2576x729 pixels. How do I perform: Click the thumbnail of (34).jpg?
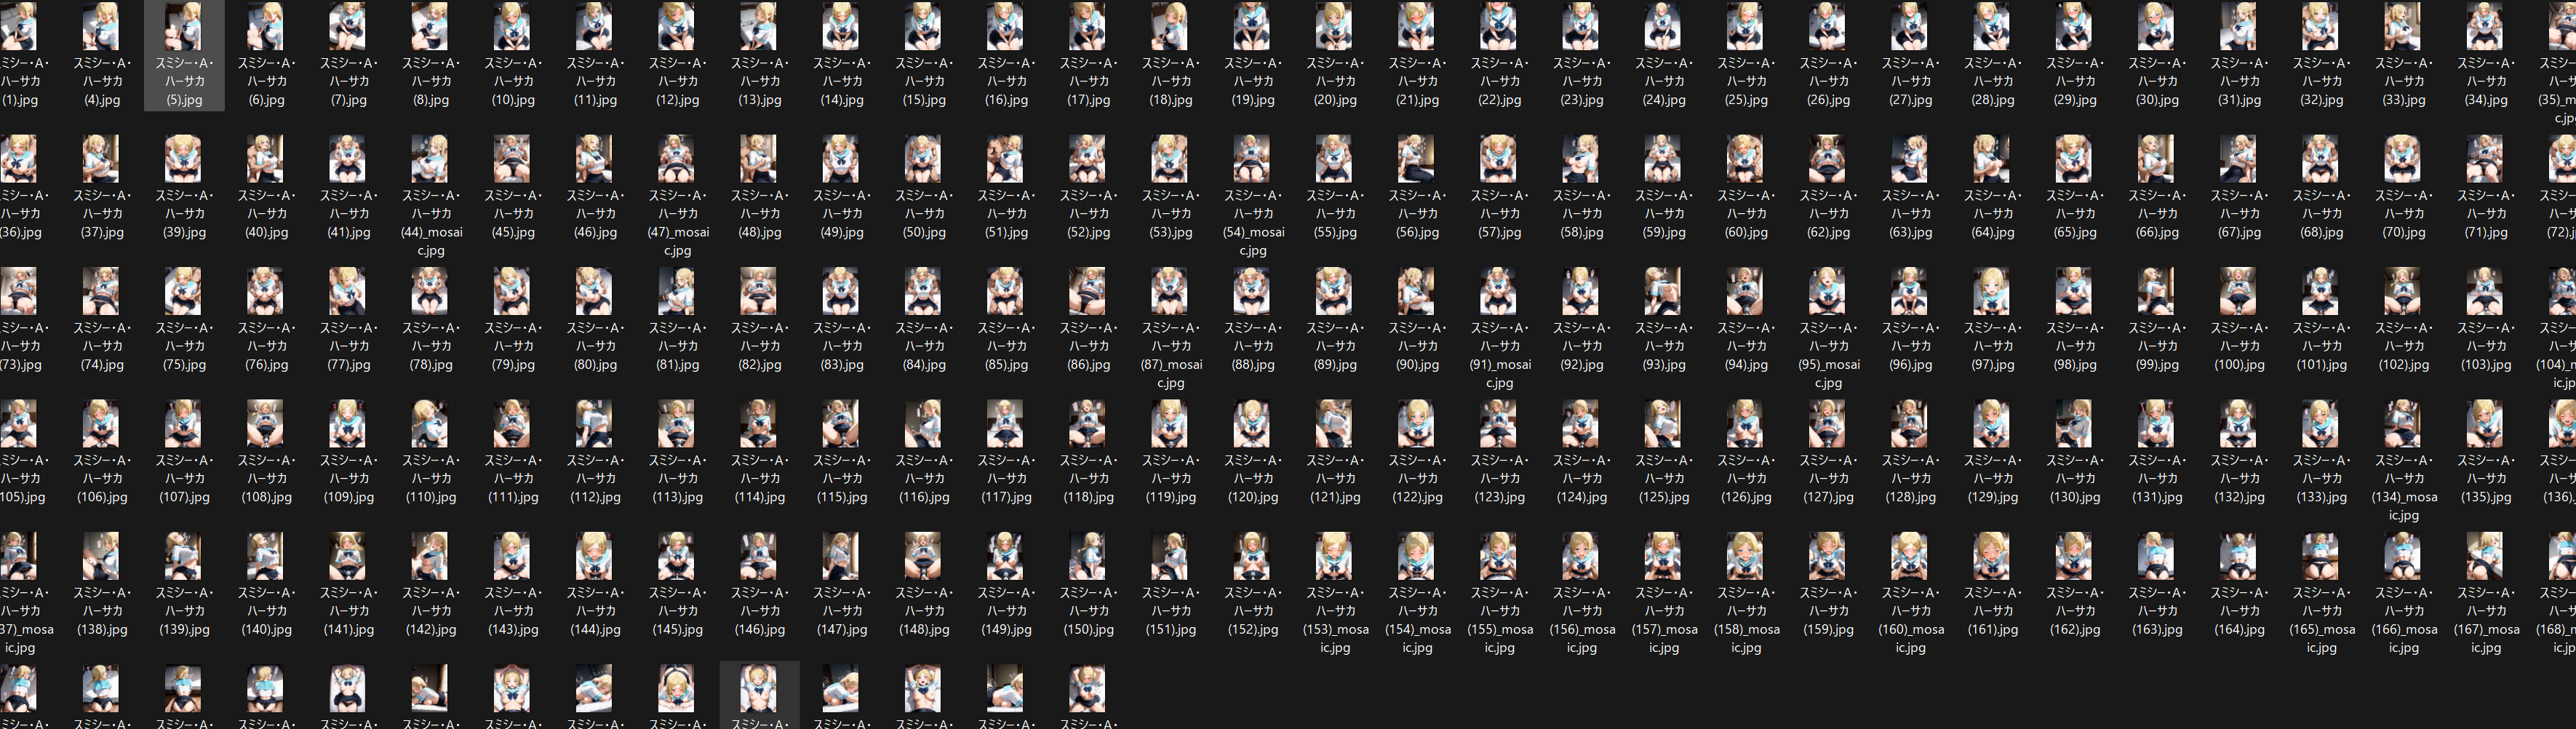(x=2484, y=25)
